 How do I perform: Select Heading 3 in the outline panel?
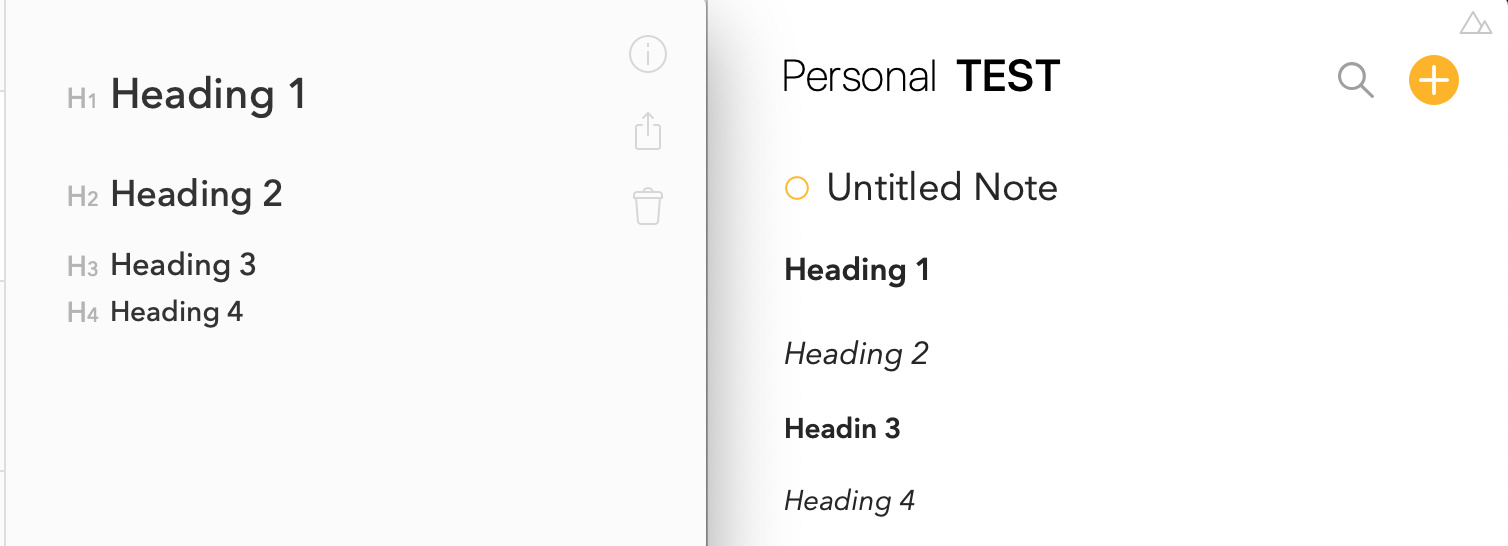tap(183, 265)
